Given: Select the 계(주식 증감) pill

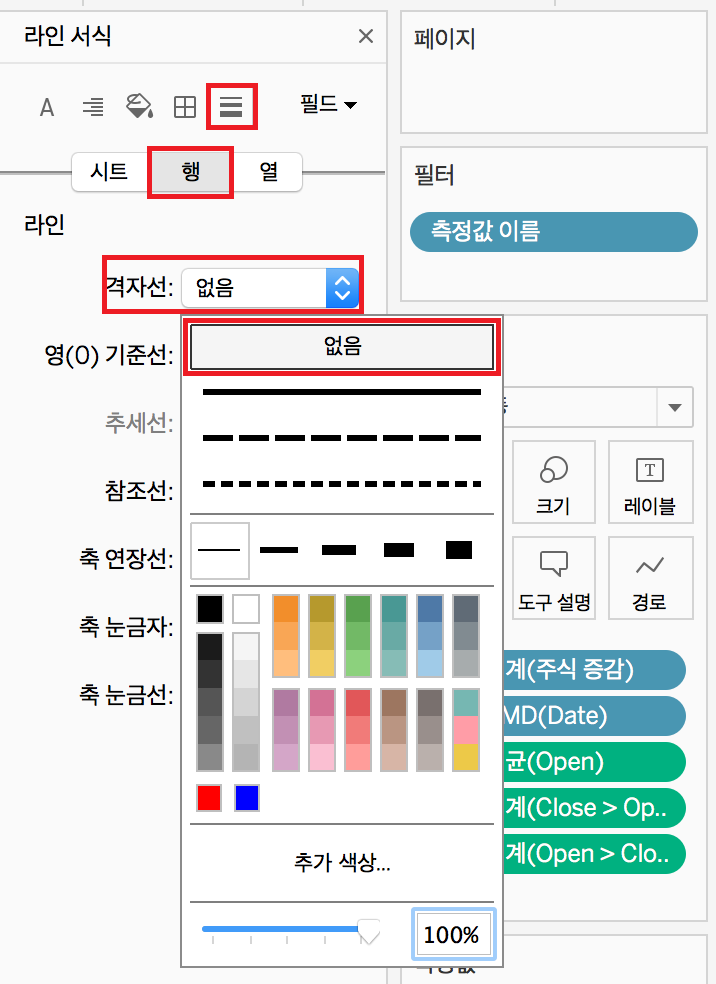Looking at the screenshot, I should [593, 670].
